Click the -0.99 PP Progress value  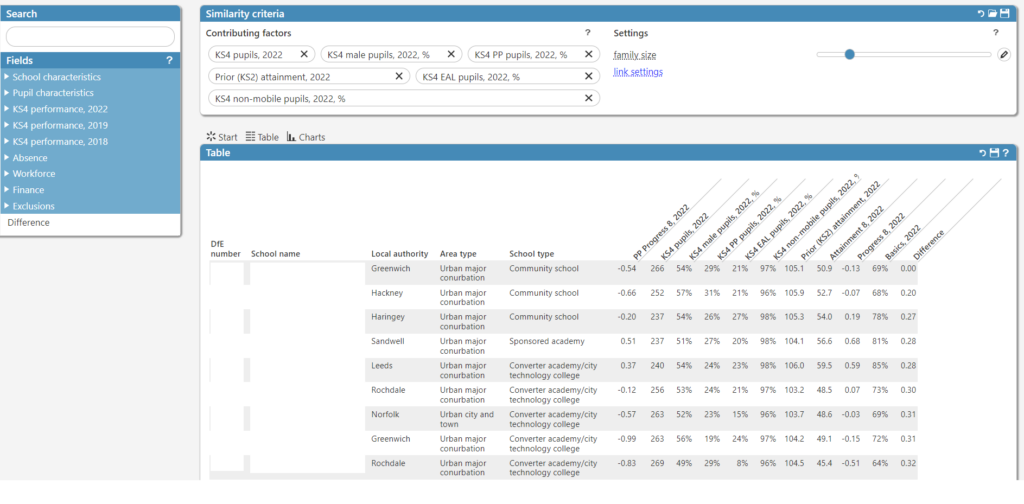pos(626,438)
